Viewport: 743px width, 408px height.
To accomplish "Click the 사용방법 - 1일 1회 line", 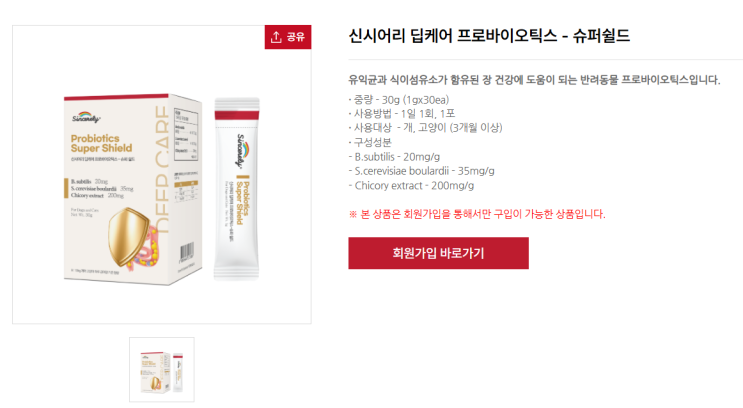I will 401,114.
